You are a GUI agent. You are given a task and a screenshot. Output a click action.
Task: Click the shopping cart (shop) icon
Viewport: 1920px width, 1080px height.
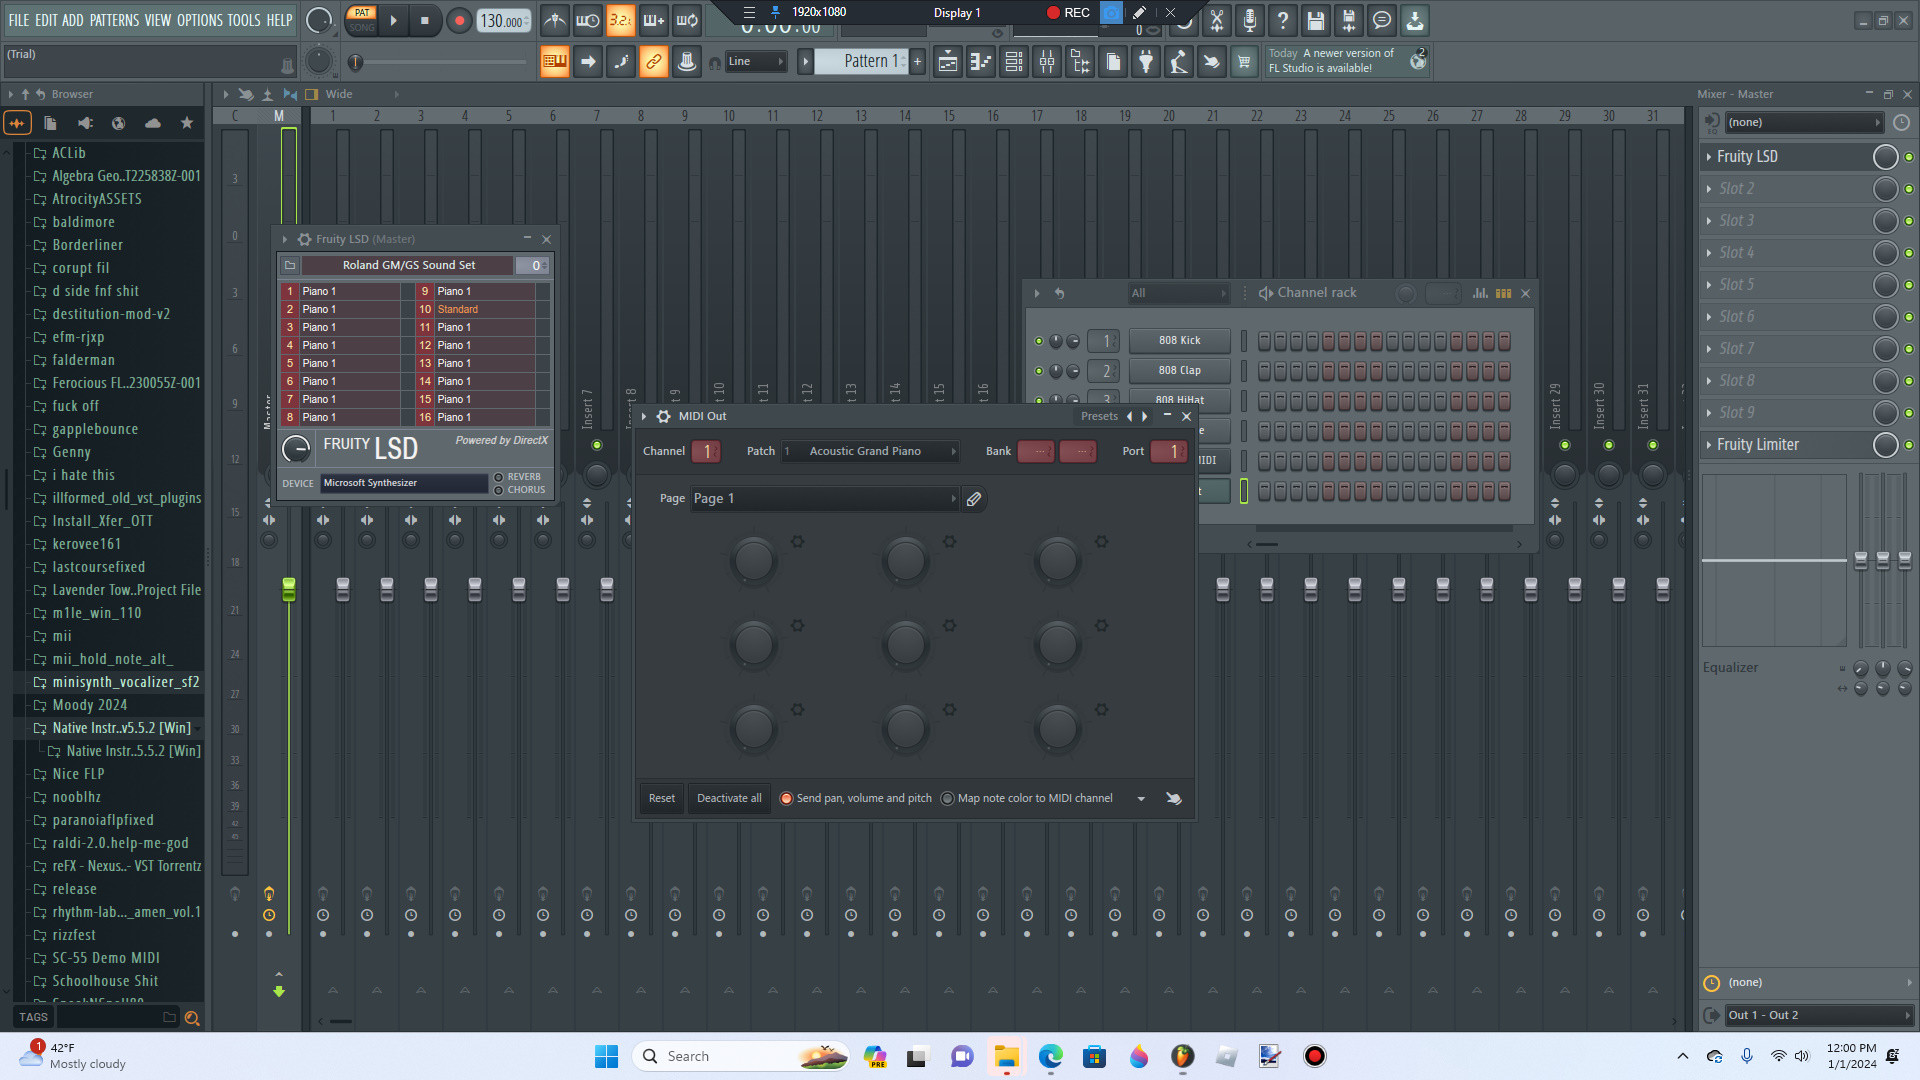pos(1244,61)
